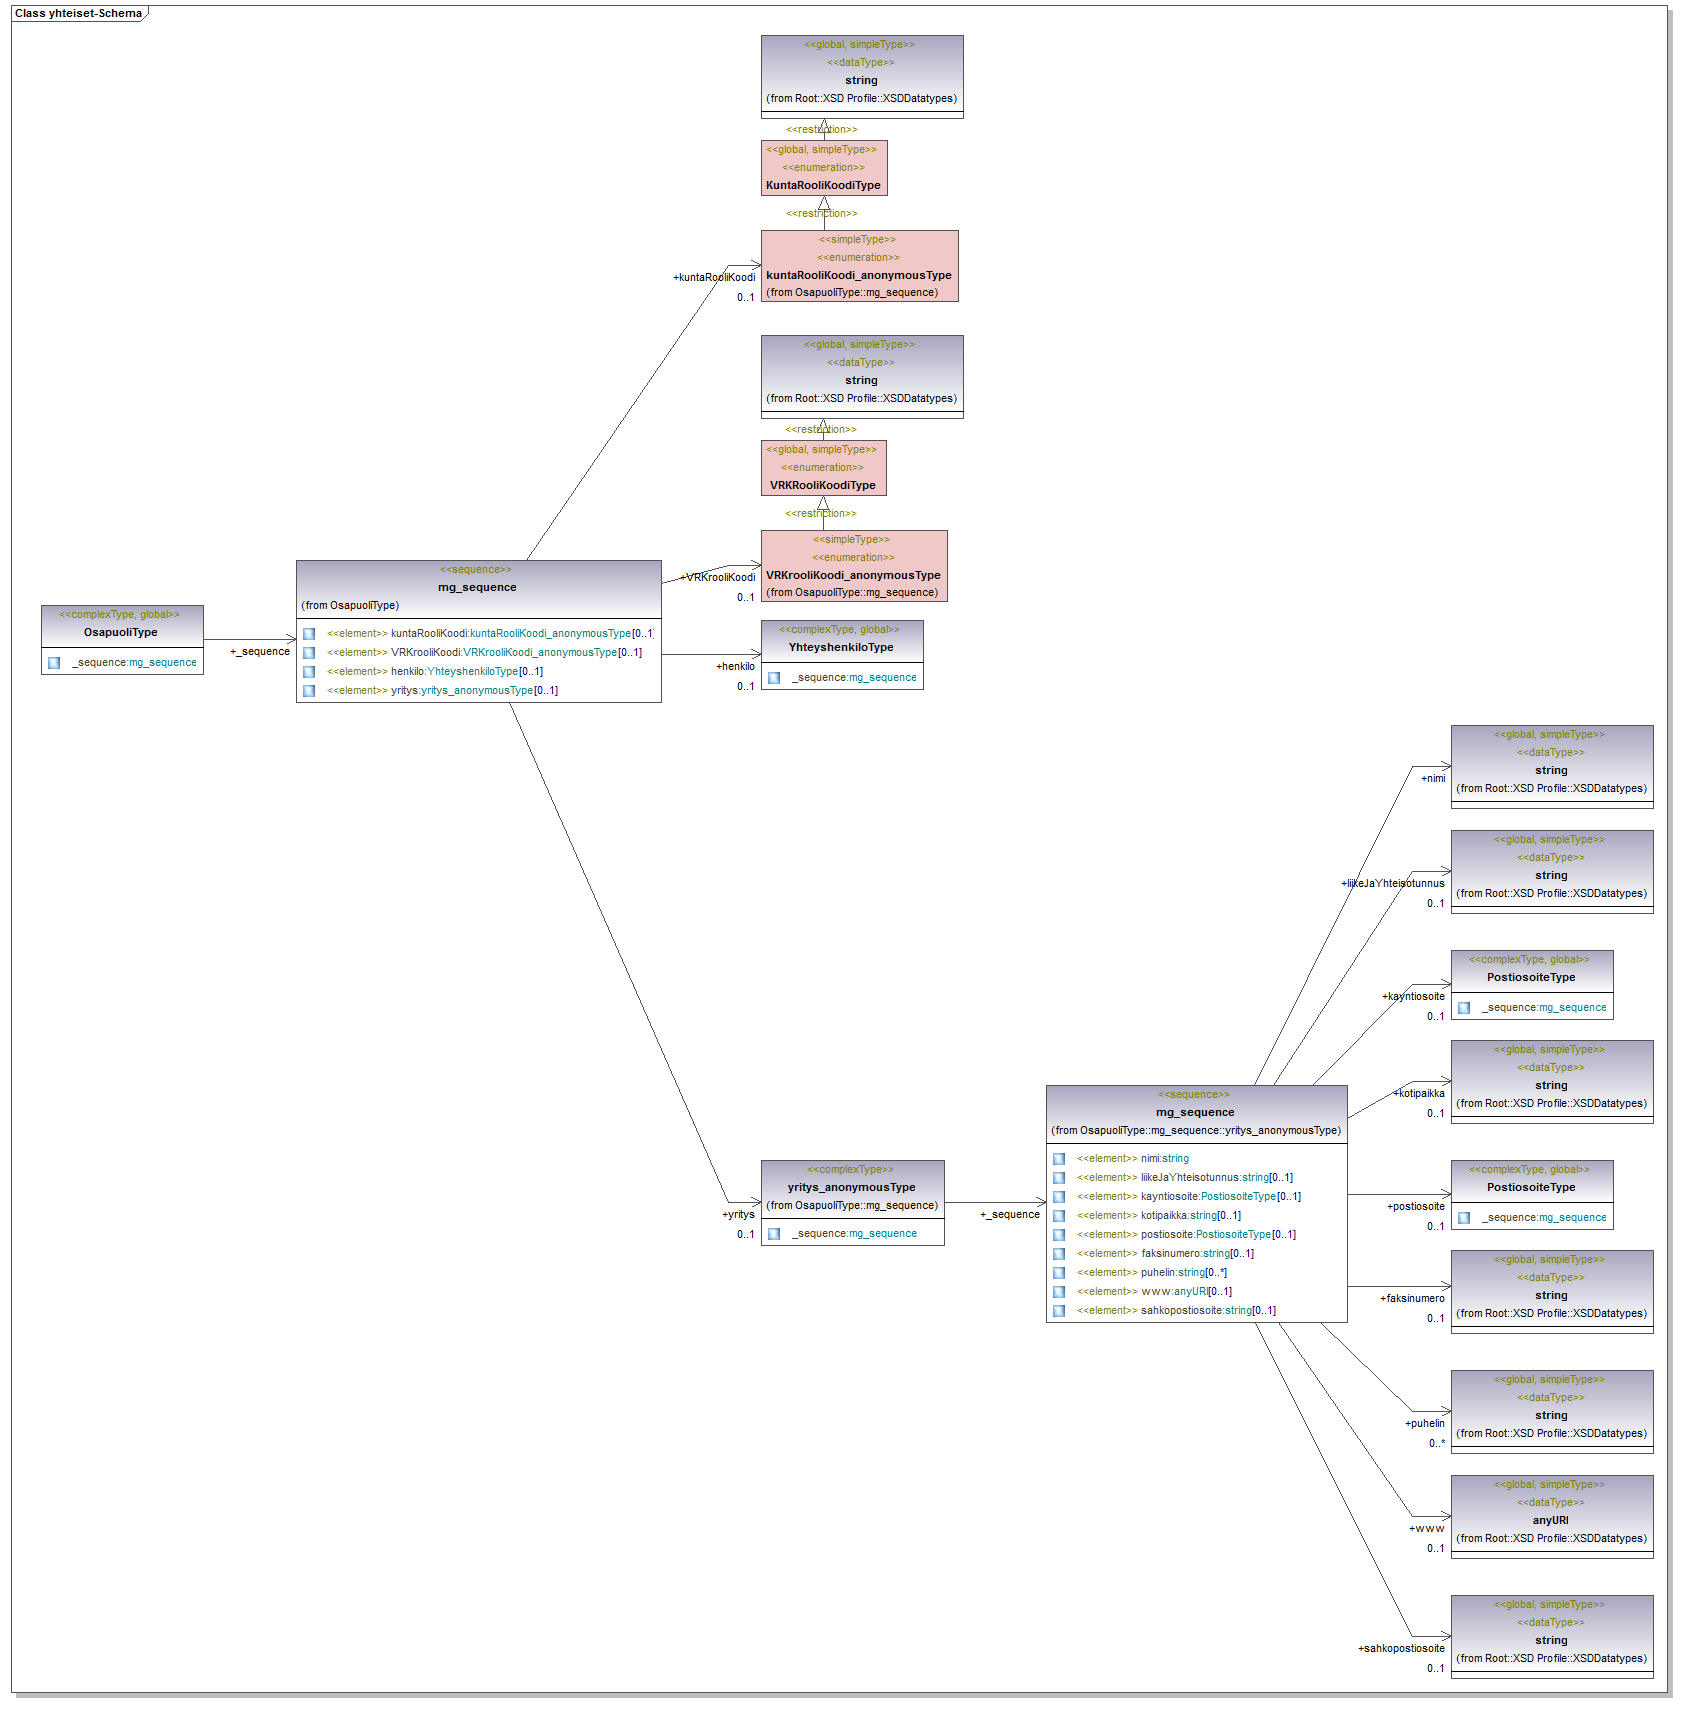
Task: Click the _sequence attribute icon in OsapuoliType
Action: coord(54,663)
